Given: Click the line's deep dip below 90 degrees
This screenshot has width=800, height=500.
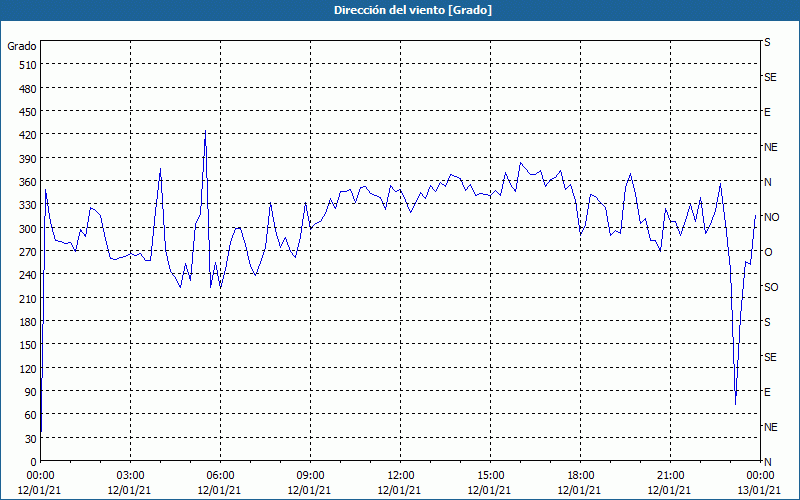Looking at the screenshot, I should pos(735,404).
